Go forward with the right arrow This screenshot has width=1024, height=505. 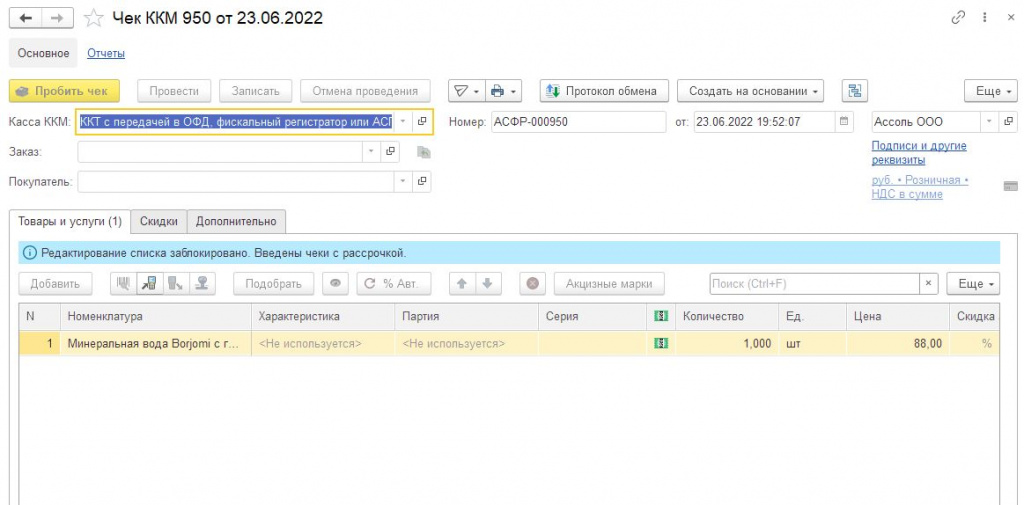57,18
